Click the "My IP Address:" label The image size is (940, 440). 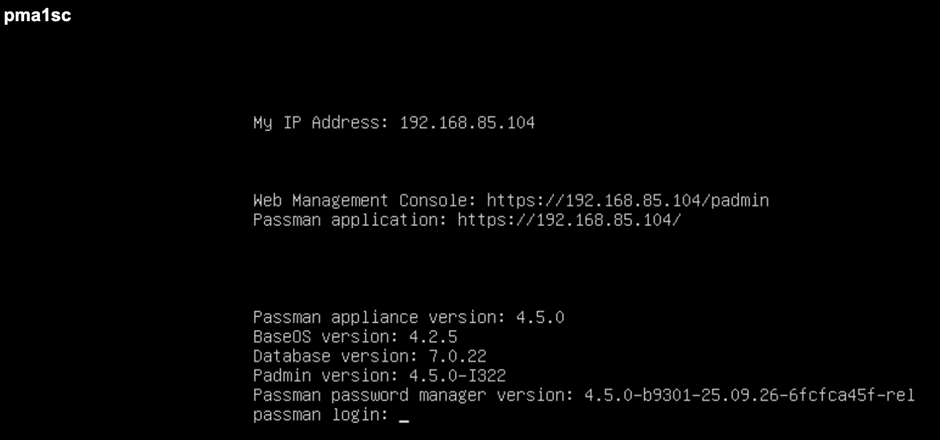pos(321,123)
